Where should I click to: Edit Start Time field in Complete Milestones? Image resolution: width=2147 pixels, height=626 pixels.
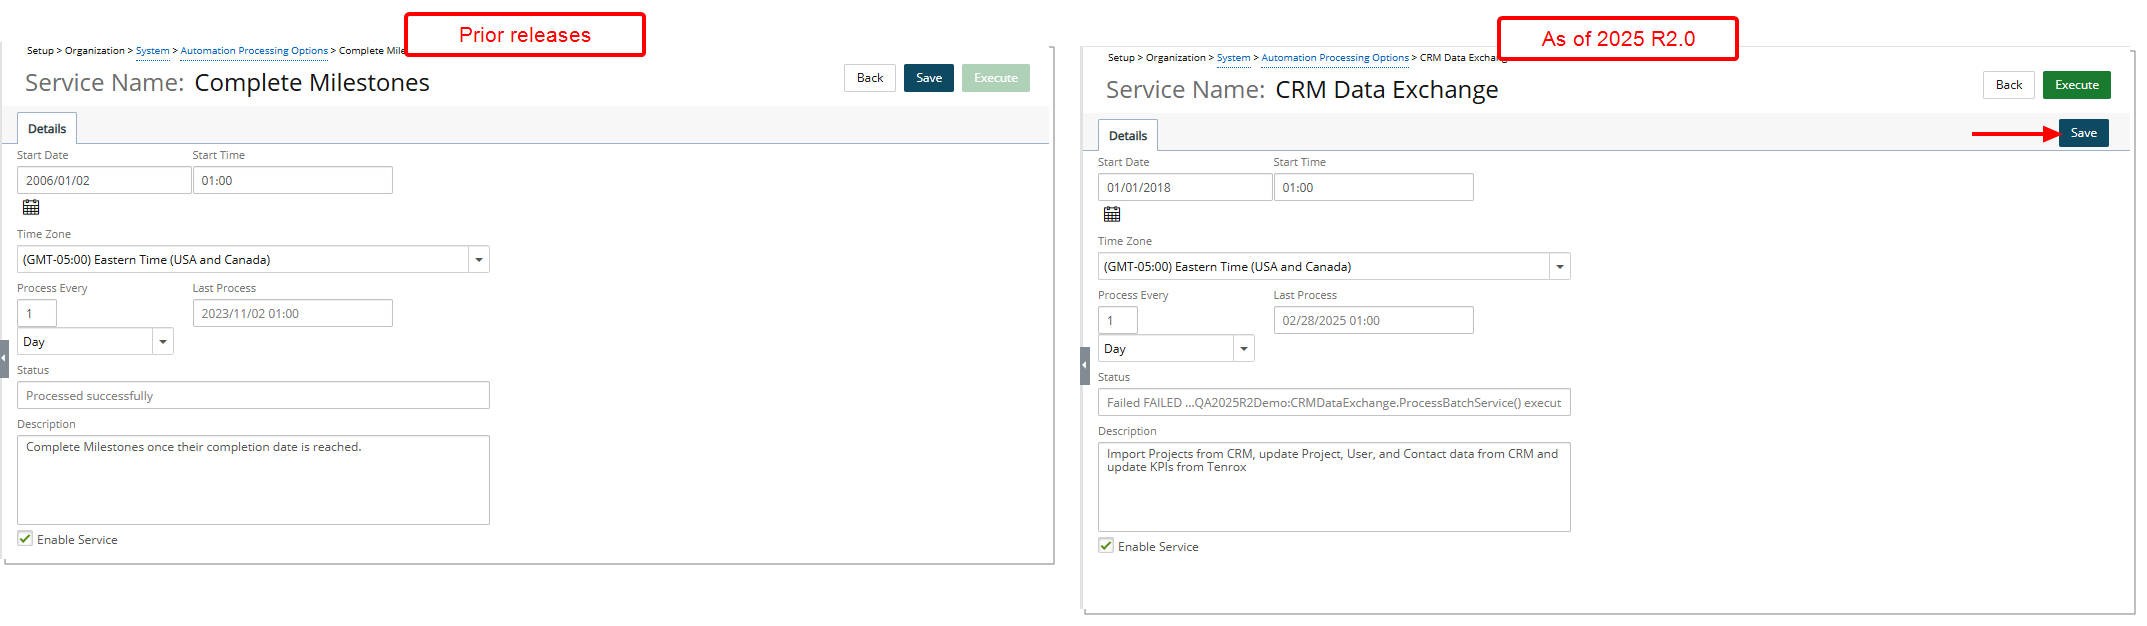click(x=293, y=180)
